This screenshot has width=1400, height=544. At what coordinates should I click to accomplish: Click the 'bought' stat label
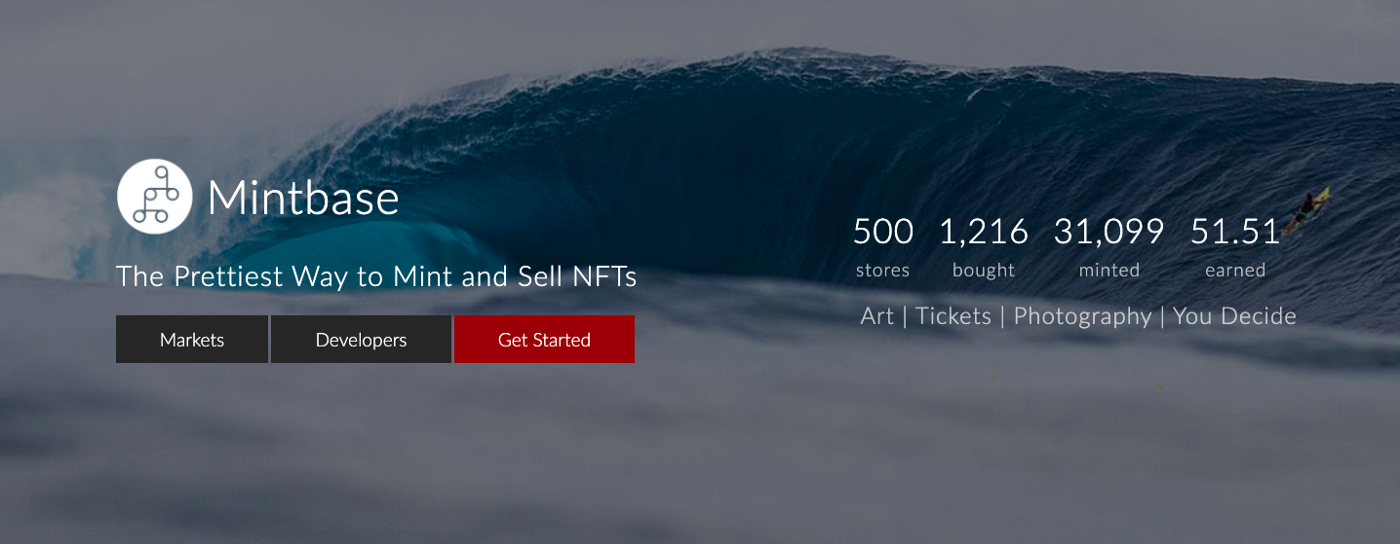tap(983, 270)
